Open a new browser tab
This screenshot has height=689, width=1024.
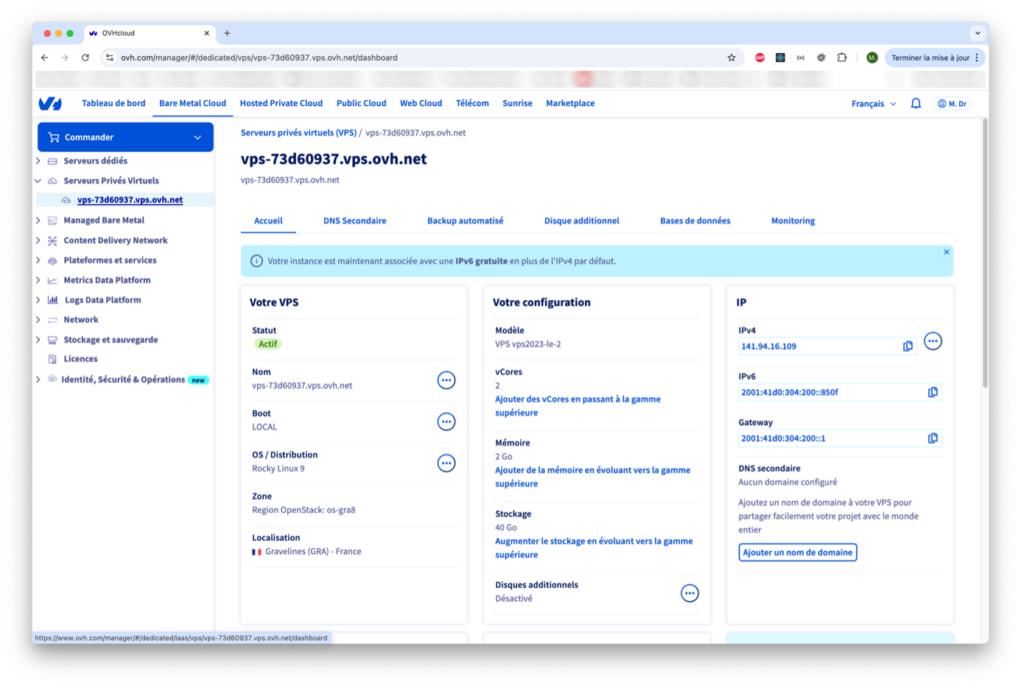[227, 33]
